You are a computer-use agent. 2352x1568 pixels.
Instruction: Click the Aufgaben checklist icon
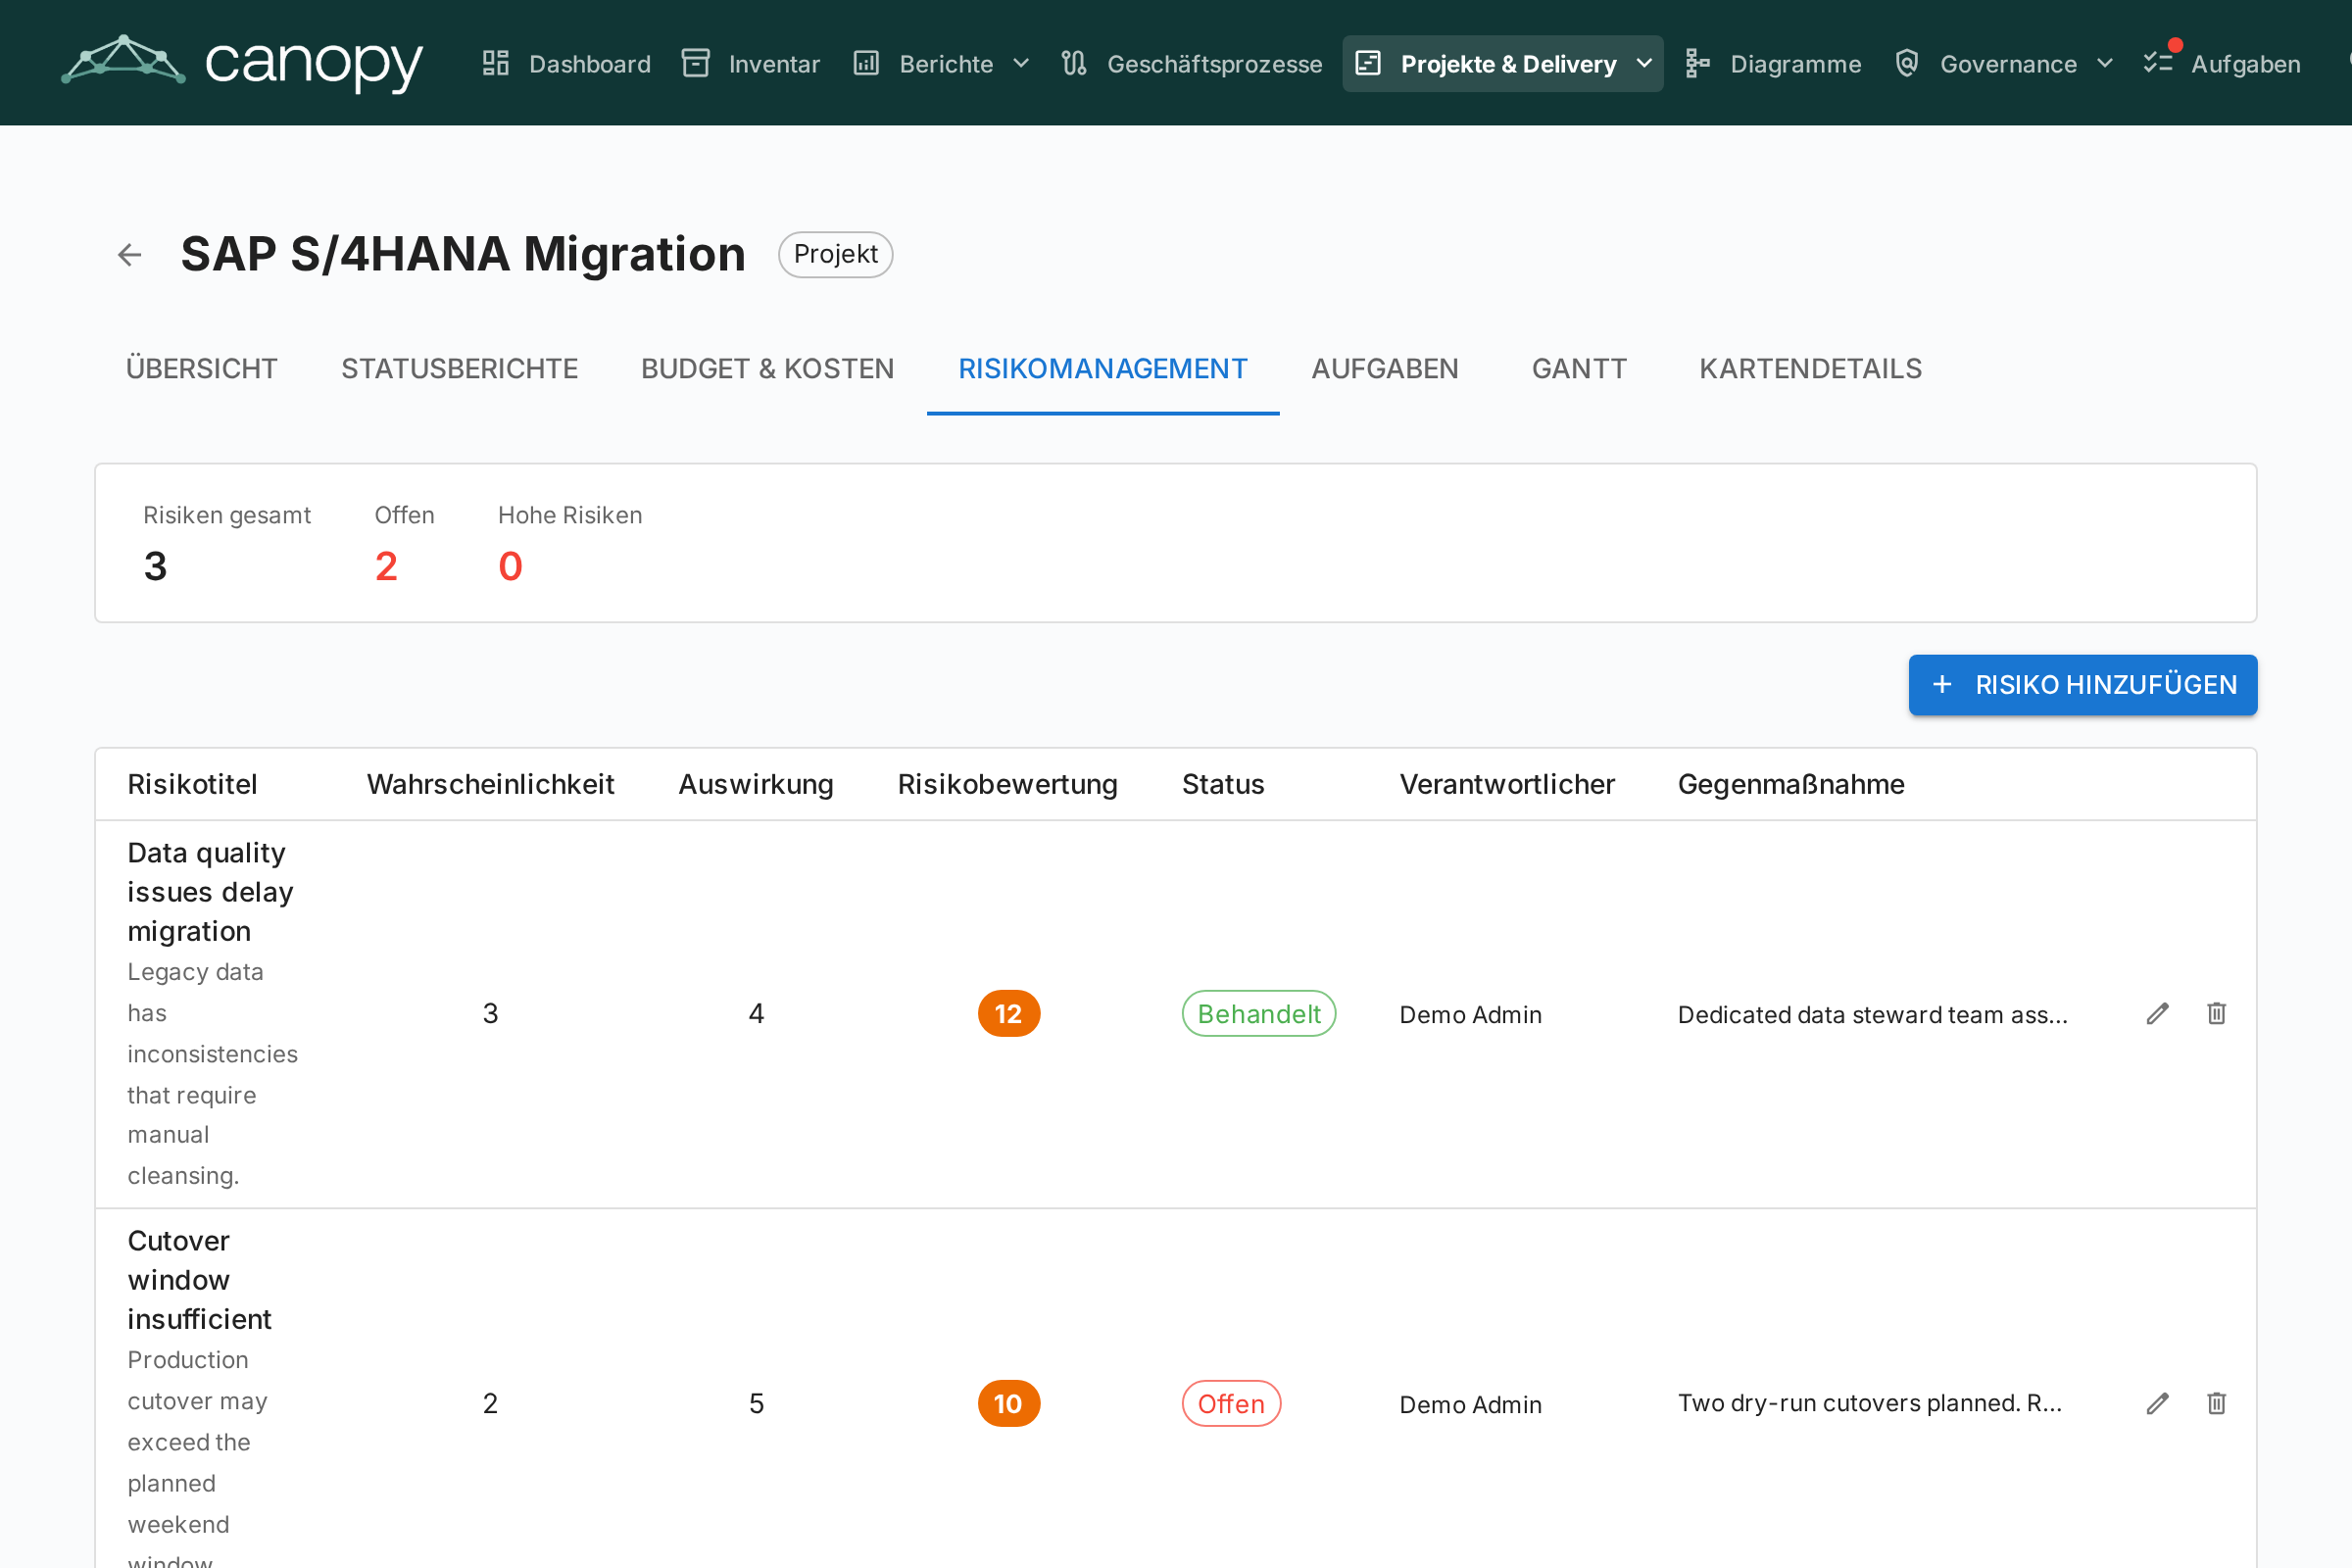click(2158, 63)
